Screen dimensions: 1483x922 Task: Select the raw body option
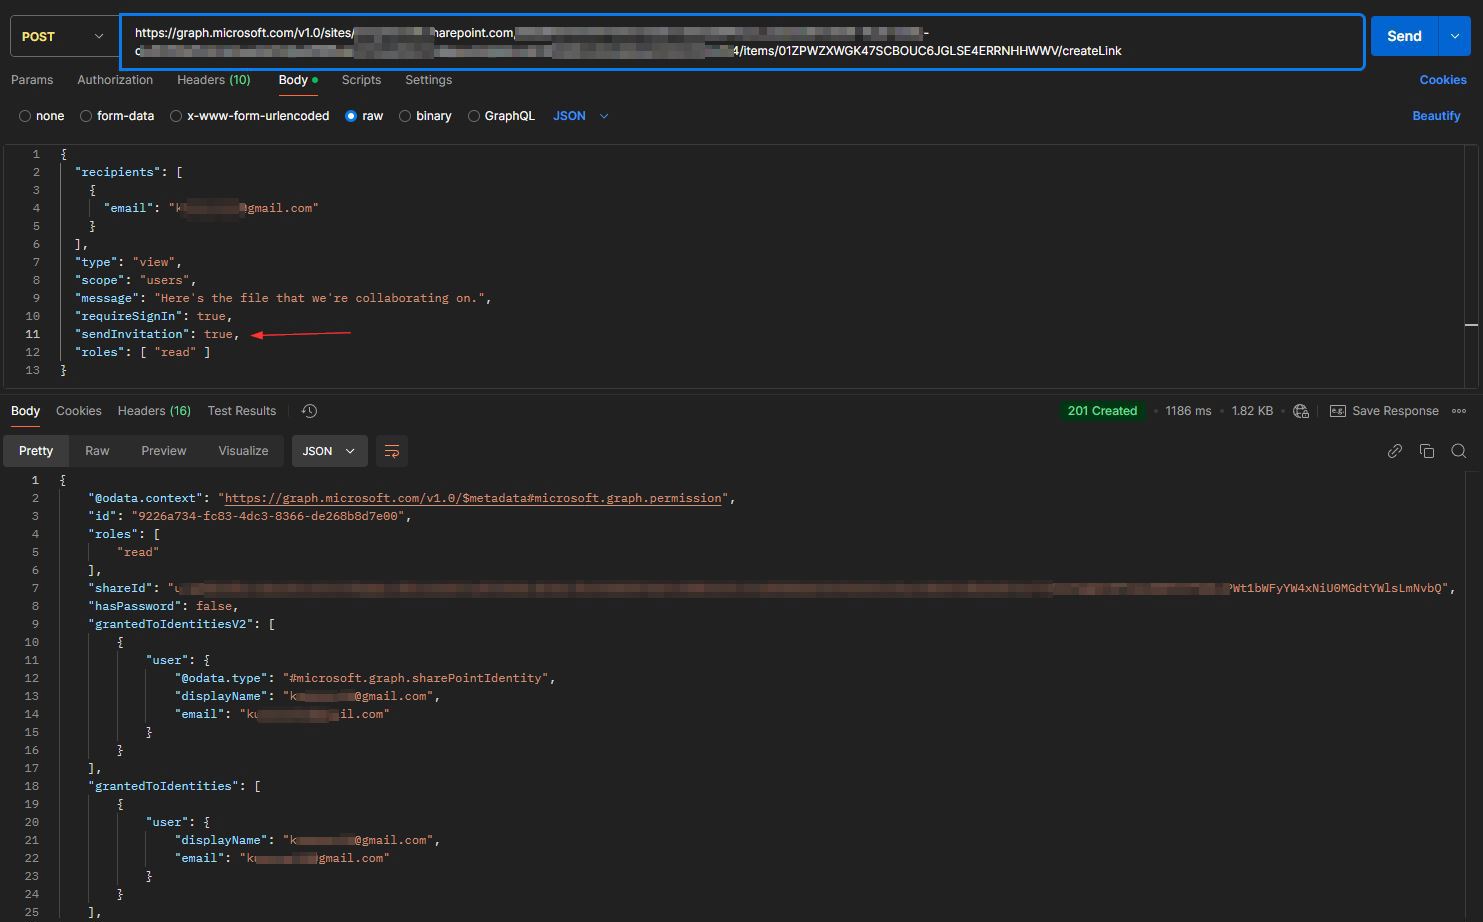(x=364, y=116)
